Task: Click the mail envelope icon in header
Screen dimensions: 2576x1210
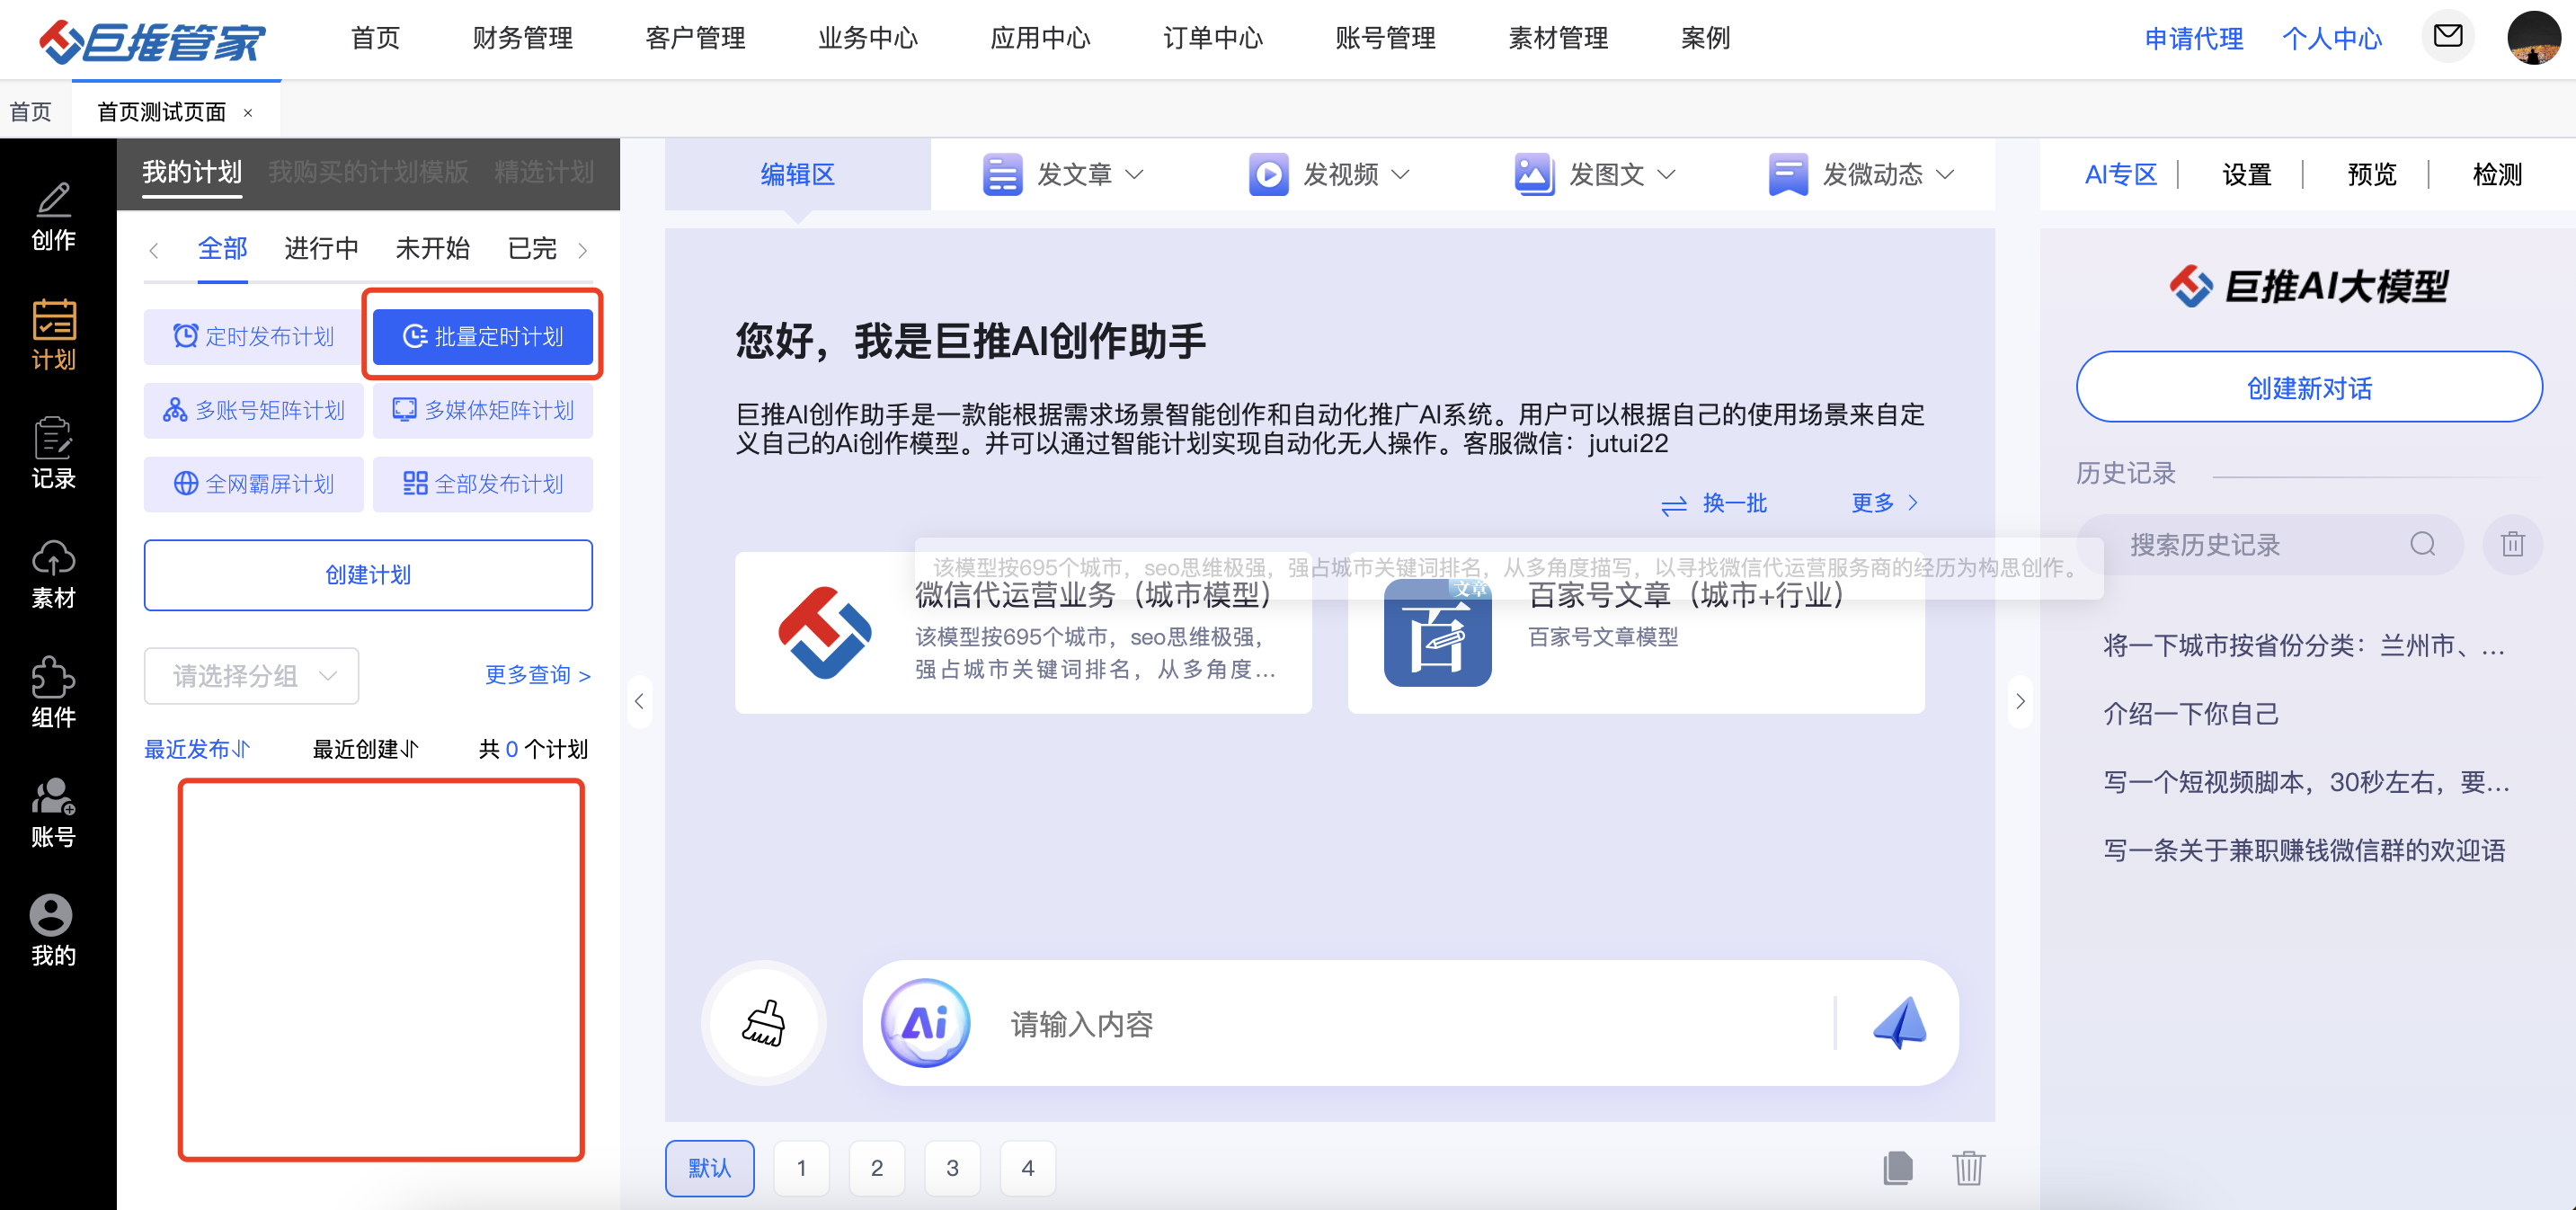Action: coord(2447,37)
